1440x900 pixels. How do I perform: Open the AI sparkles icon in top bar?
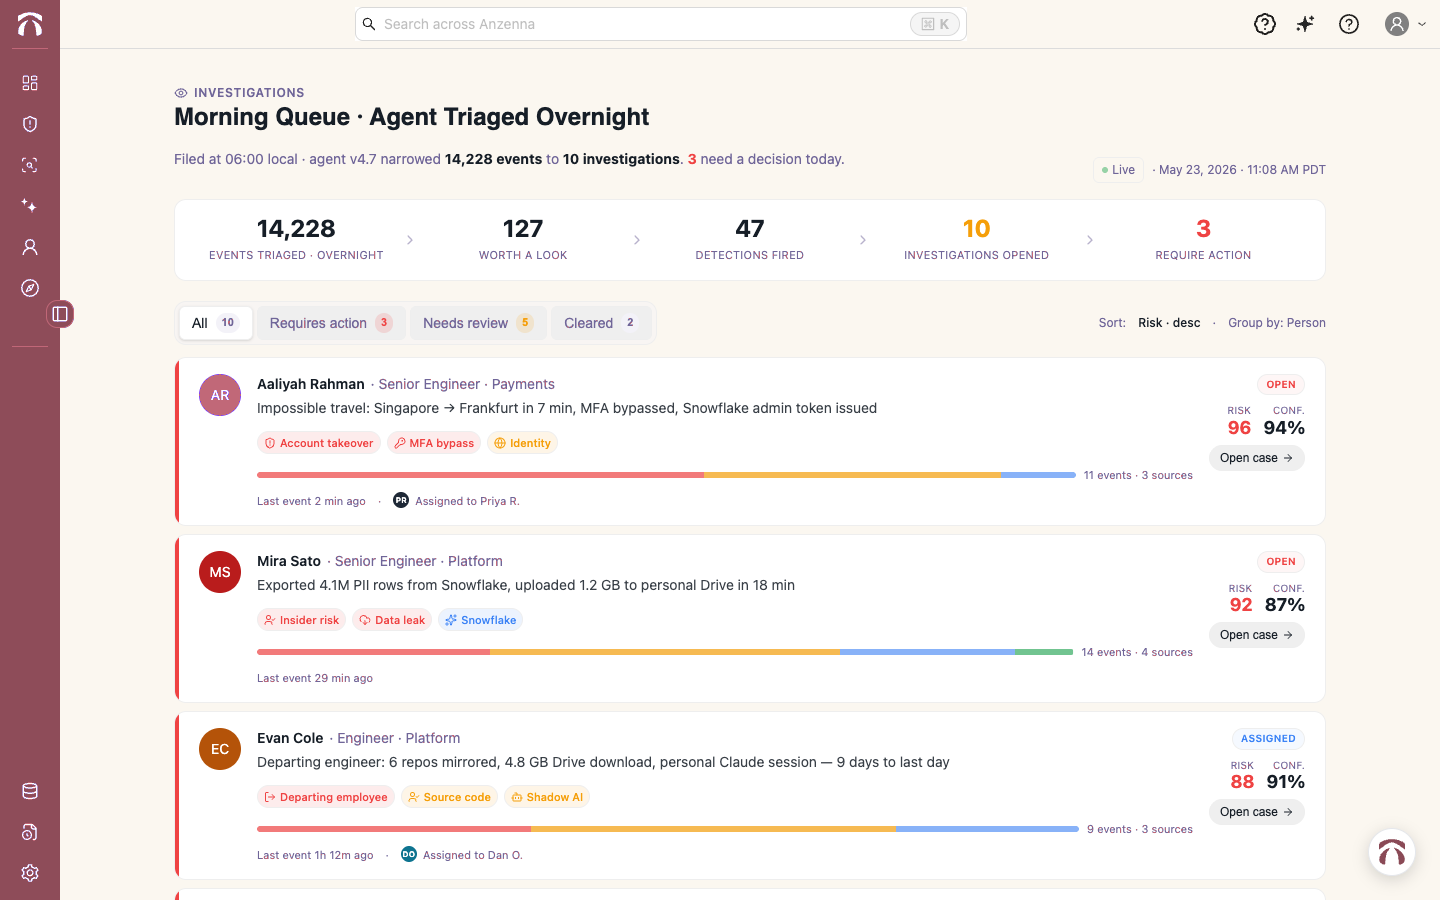(x=1306, y=24)
